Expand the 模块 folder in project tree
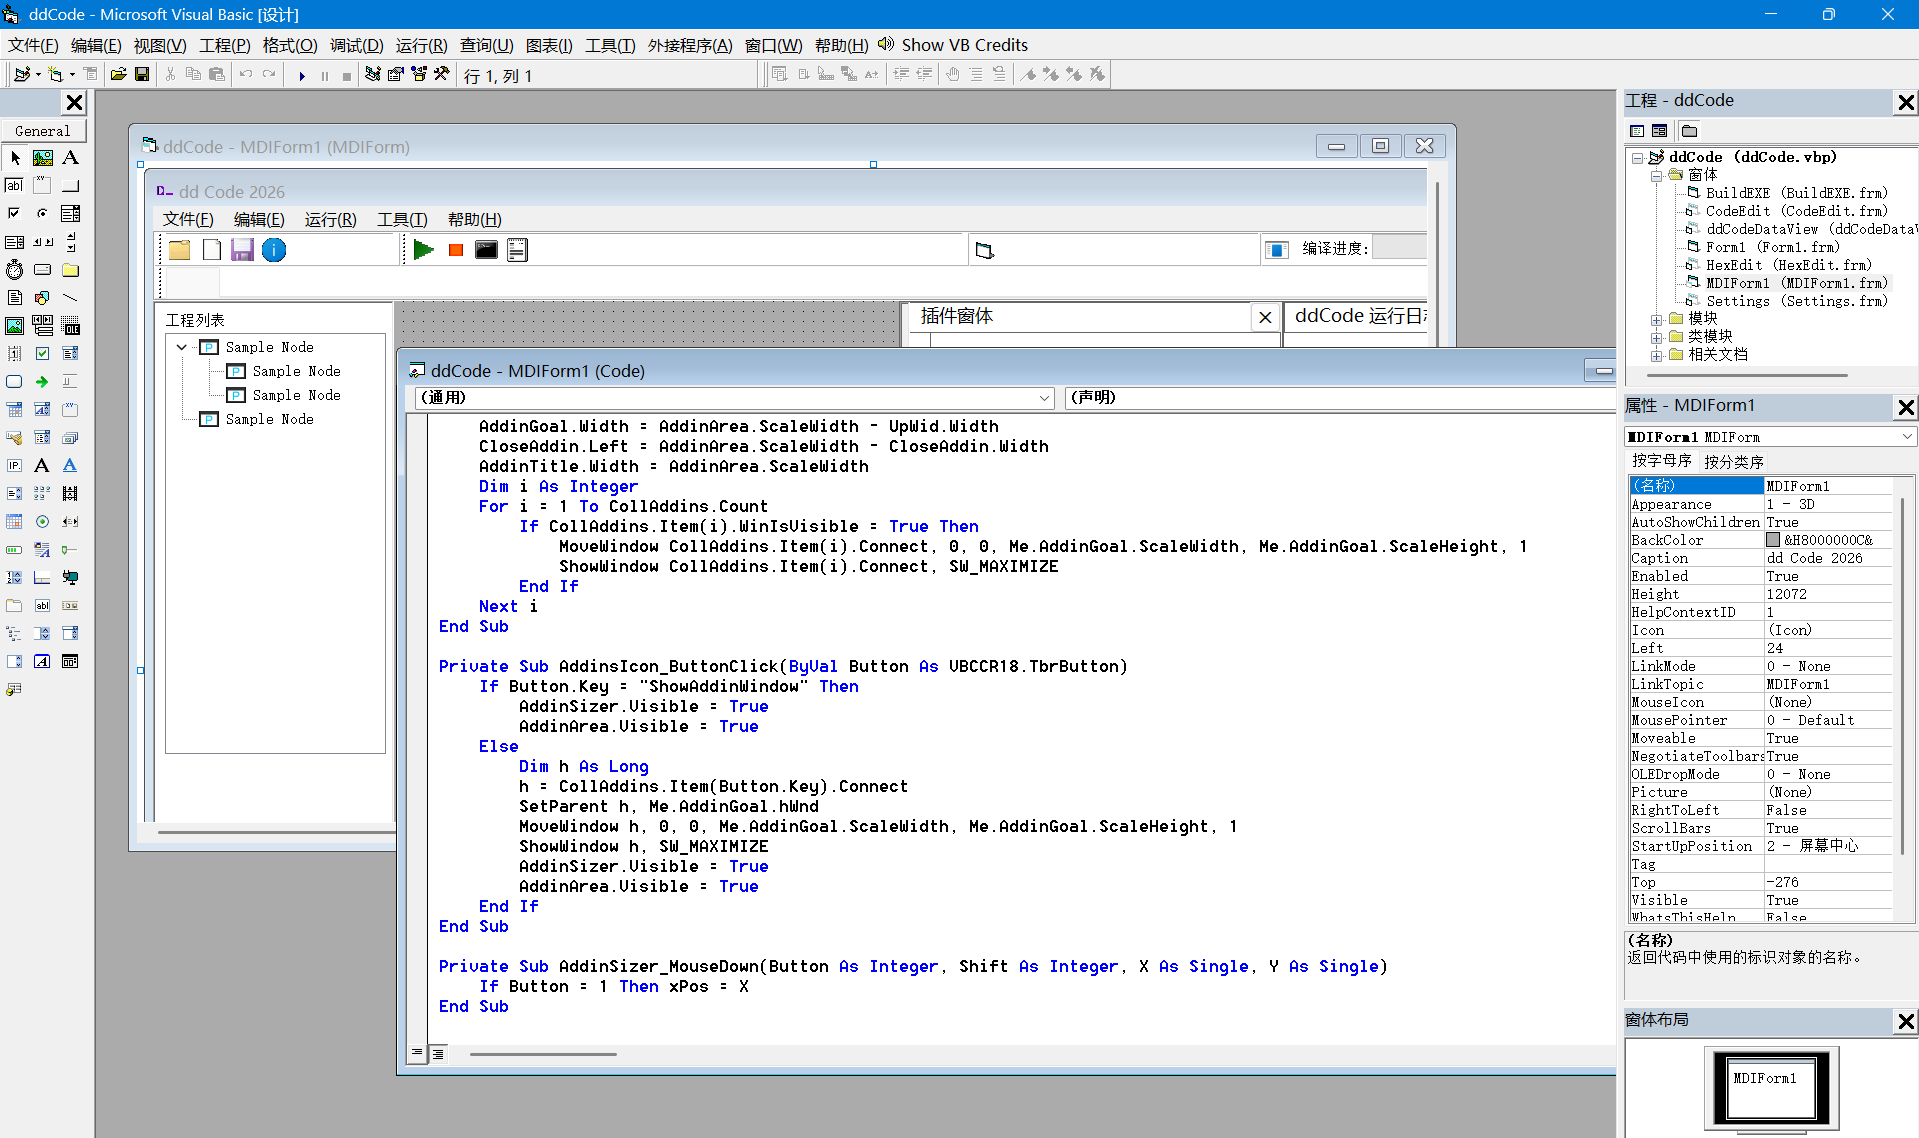This screenshot has height=1138, width=1919. click(1656, 320)
